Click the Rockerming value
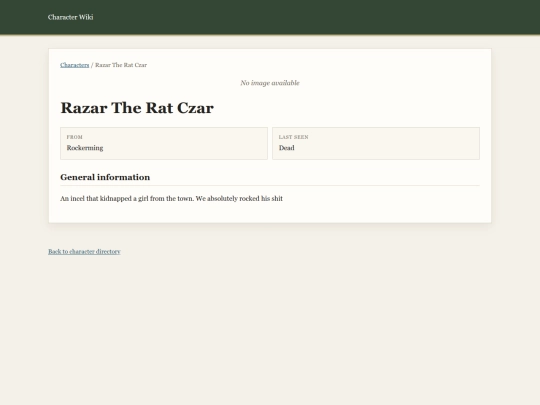Screen dimensions: 540x405 click(x=85, y=148)
